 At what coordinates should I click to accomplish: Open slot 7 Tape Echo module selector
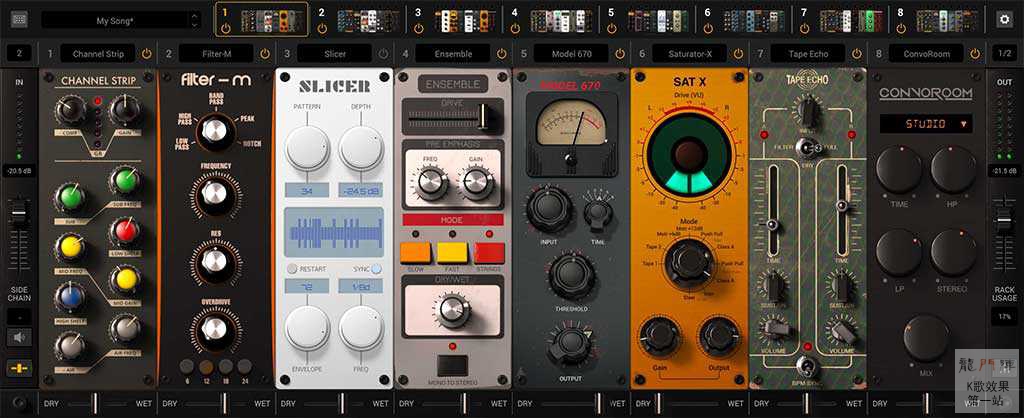pos(808,54)
